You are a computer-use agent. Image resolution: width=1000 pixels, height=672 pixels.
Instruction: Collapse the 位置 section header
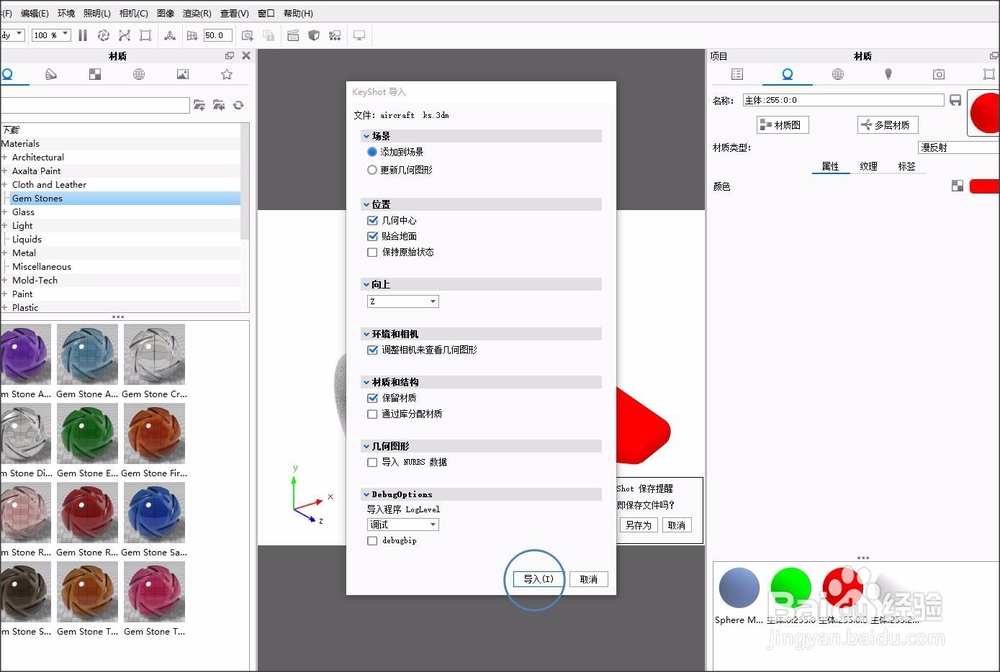tap(481, 204)
